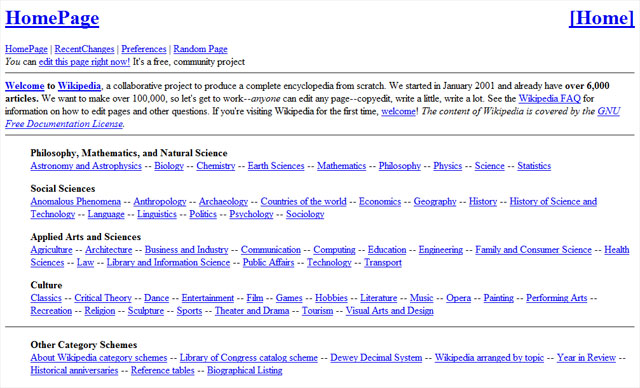
Task: Go to Random Page
Action: tap(200, 49)
